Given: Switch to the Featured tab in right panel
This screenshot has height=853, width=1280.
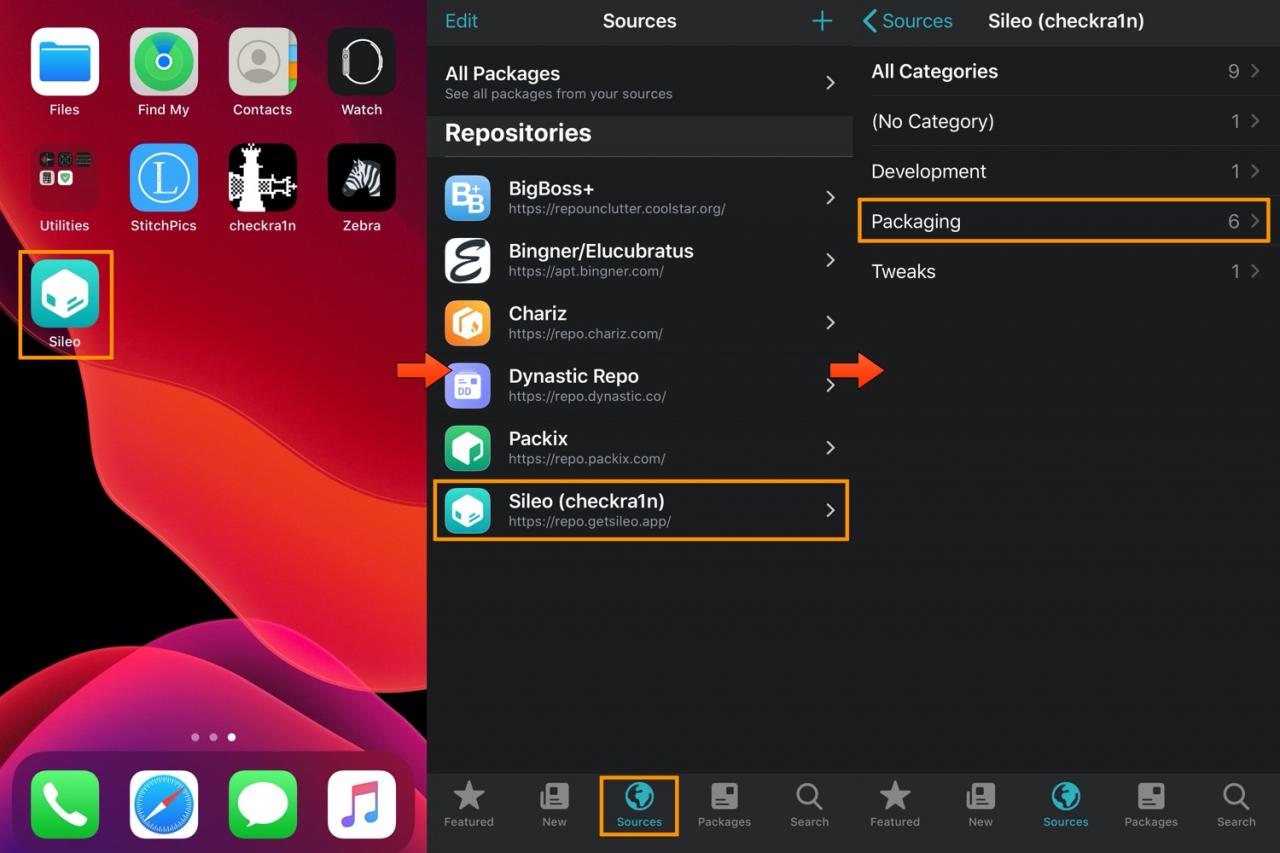Looking at the screenshot, I should click(x=895, y=805).
